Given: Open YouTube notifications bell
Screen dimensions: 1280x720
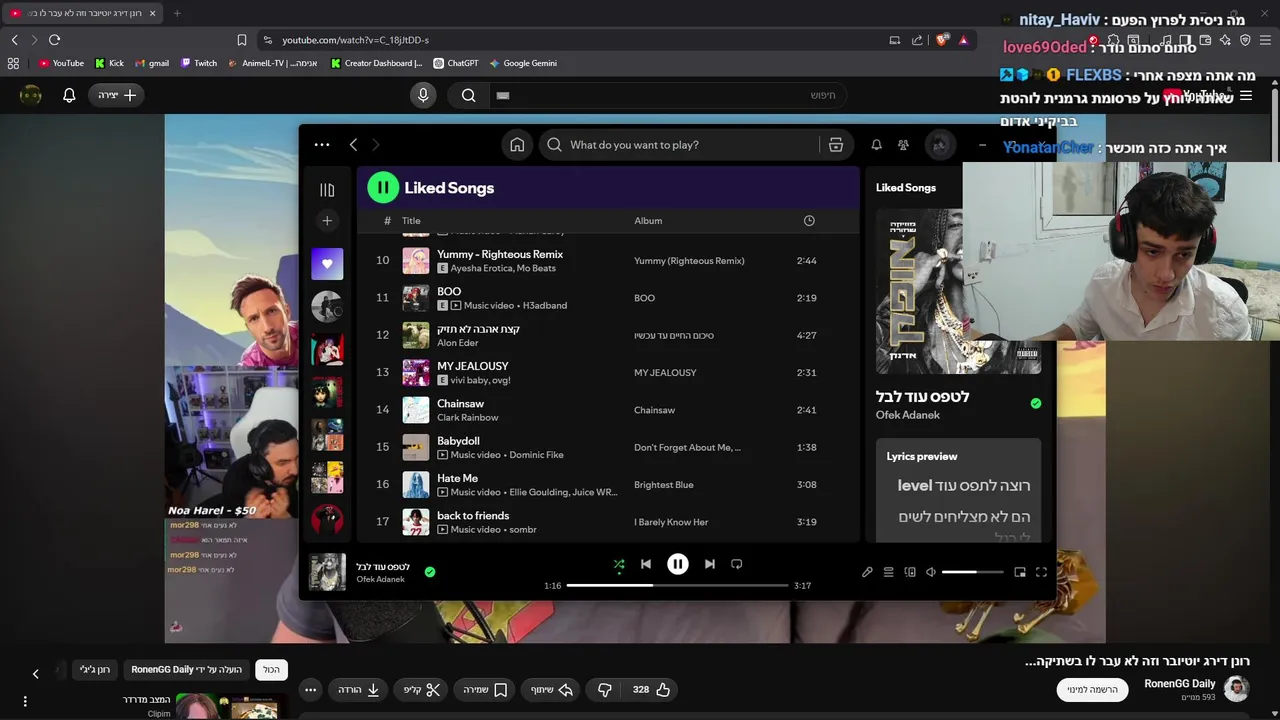Looking at the screenshot, I should [x=69, y=95].
